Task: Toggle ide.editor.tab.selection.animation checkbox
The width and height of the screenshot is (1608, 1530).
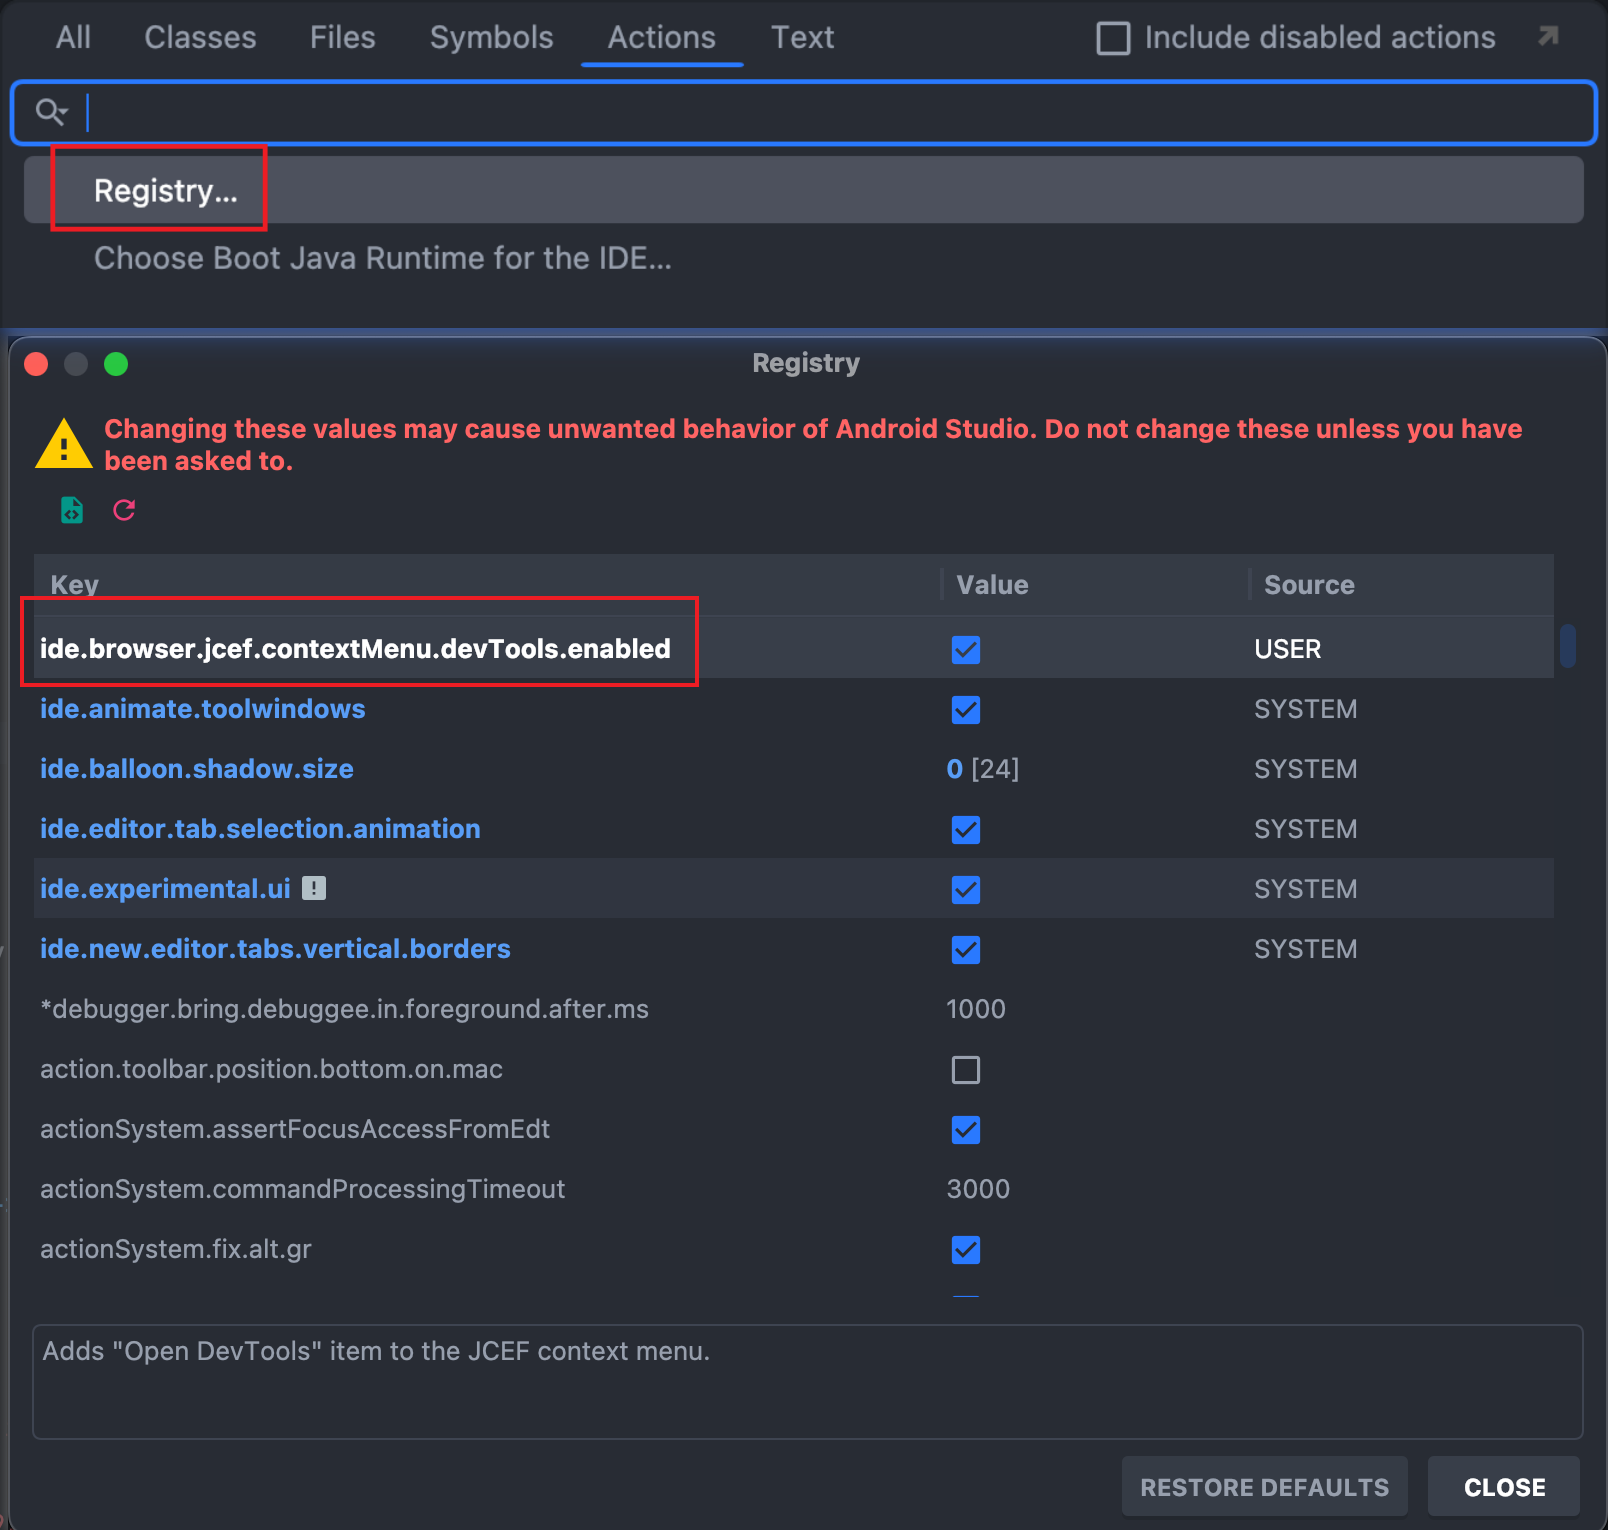Action: click(x=966, y=830)
